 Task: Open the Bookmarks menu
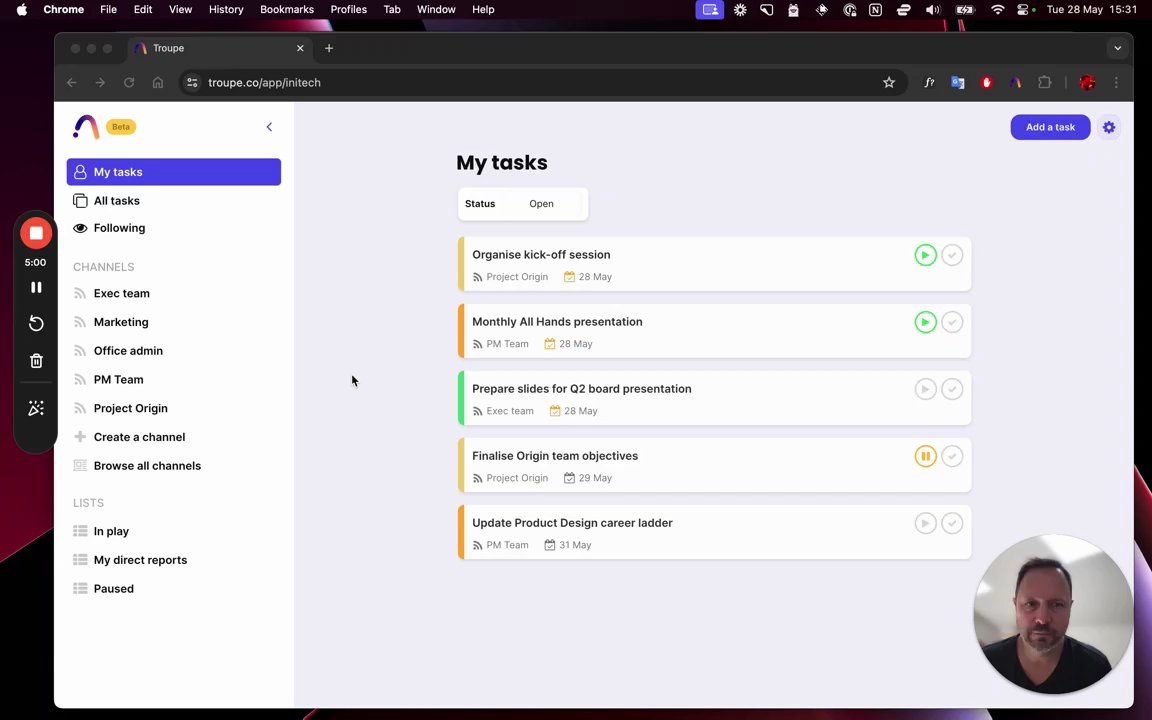(287, 10)
